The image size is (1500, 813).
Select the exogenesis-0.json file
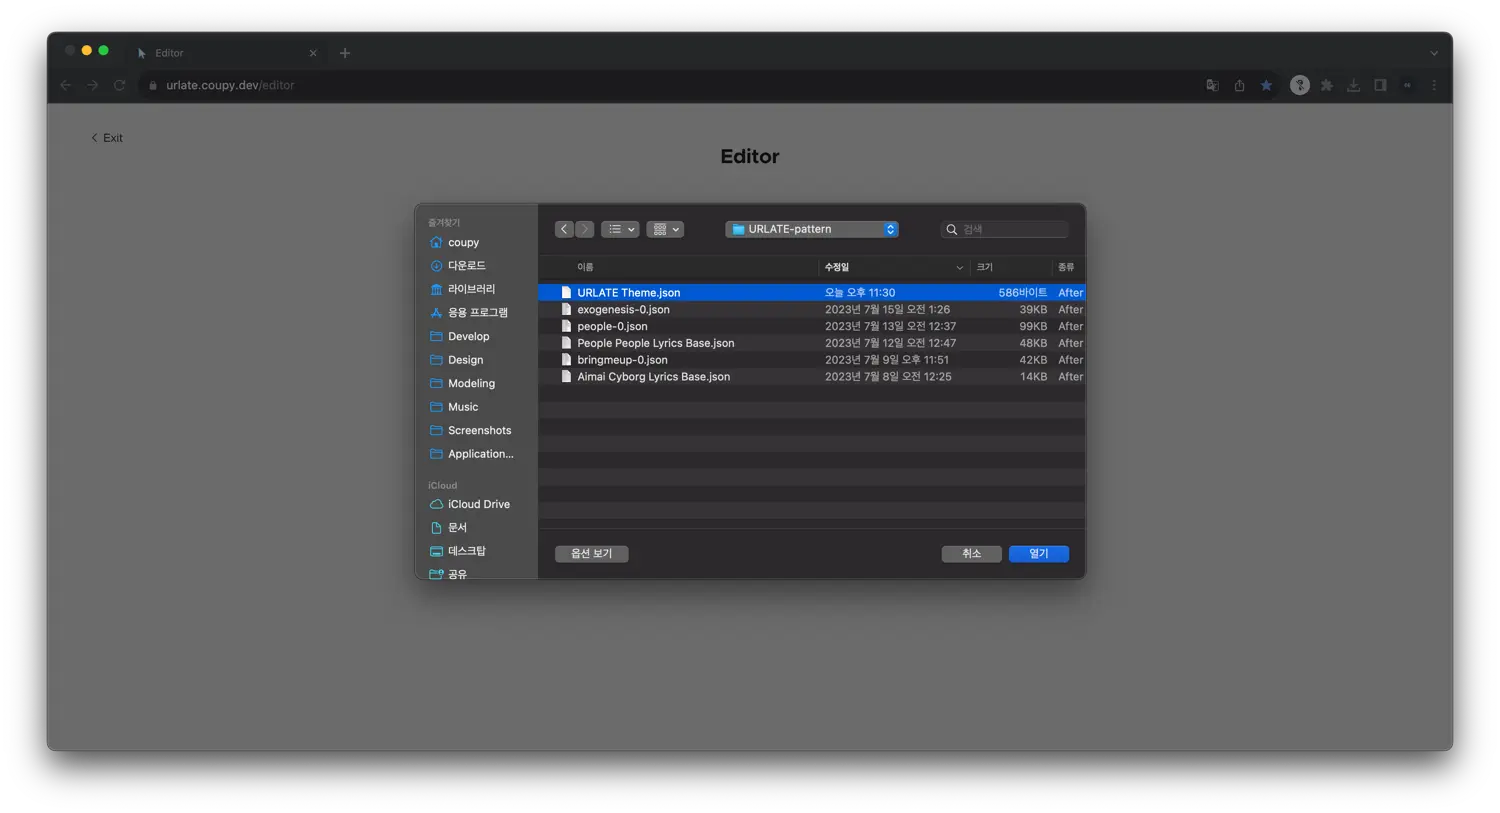(x=623, y=310)
